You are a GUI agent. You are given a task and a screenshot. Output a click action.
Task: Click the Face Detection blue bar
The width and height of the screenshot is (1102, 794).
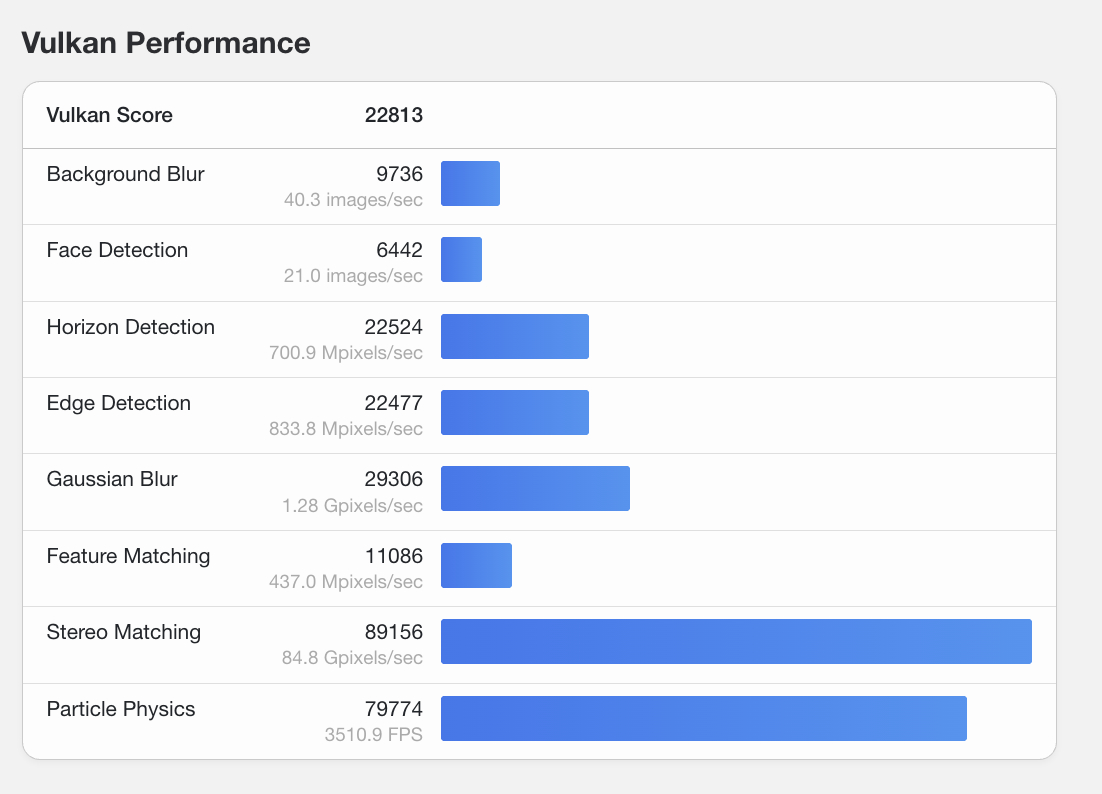(461, 260)
